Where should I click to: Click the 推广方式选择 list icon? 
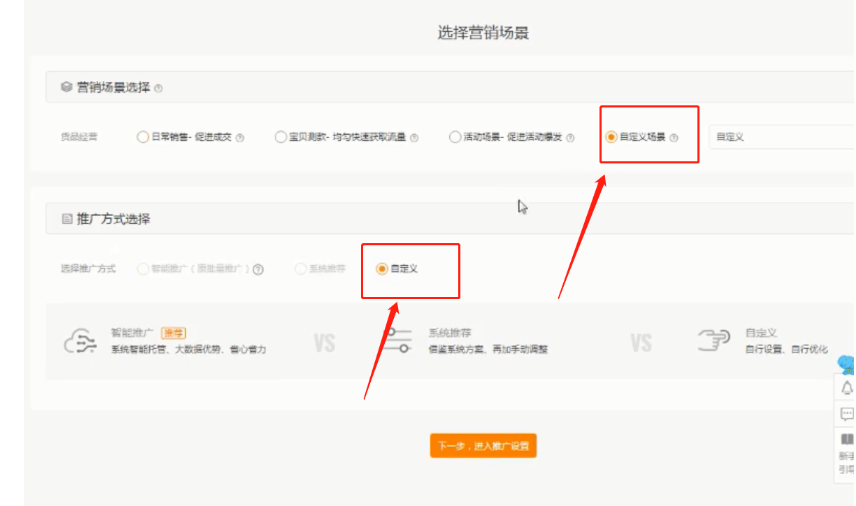[x=67, y=219]
